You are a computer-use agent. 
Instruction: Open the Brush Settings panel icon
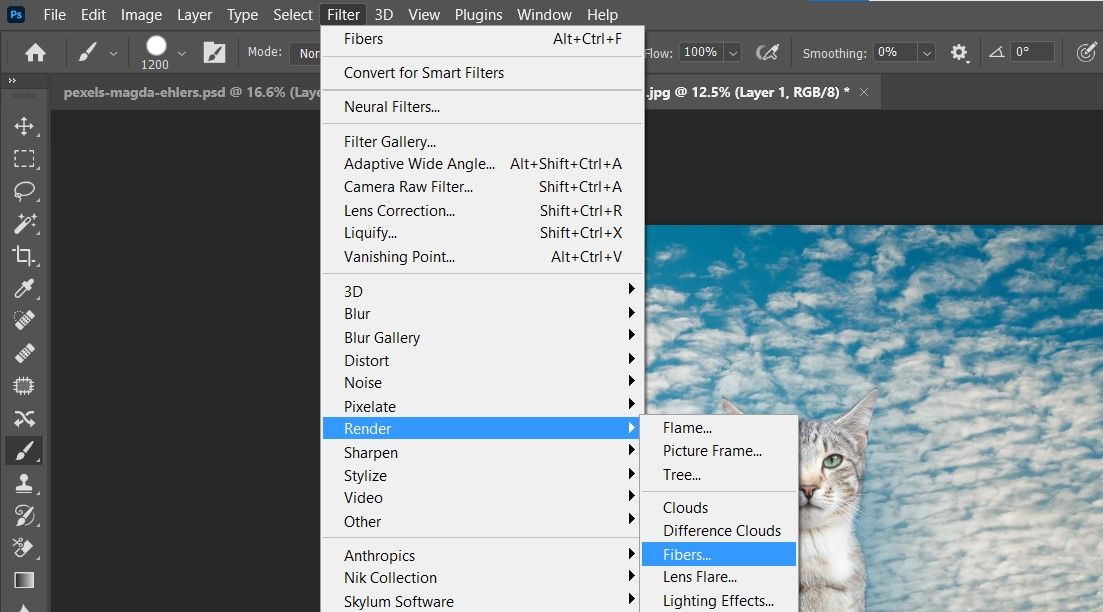(x=215, y=53)
